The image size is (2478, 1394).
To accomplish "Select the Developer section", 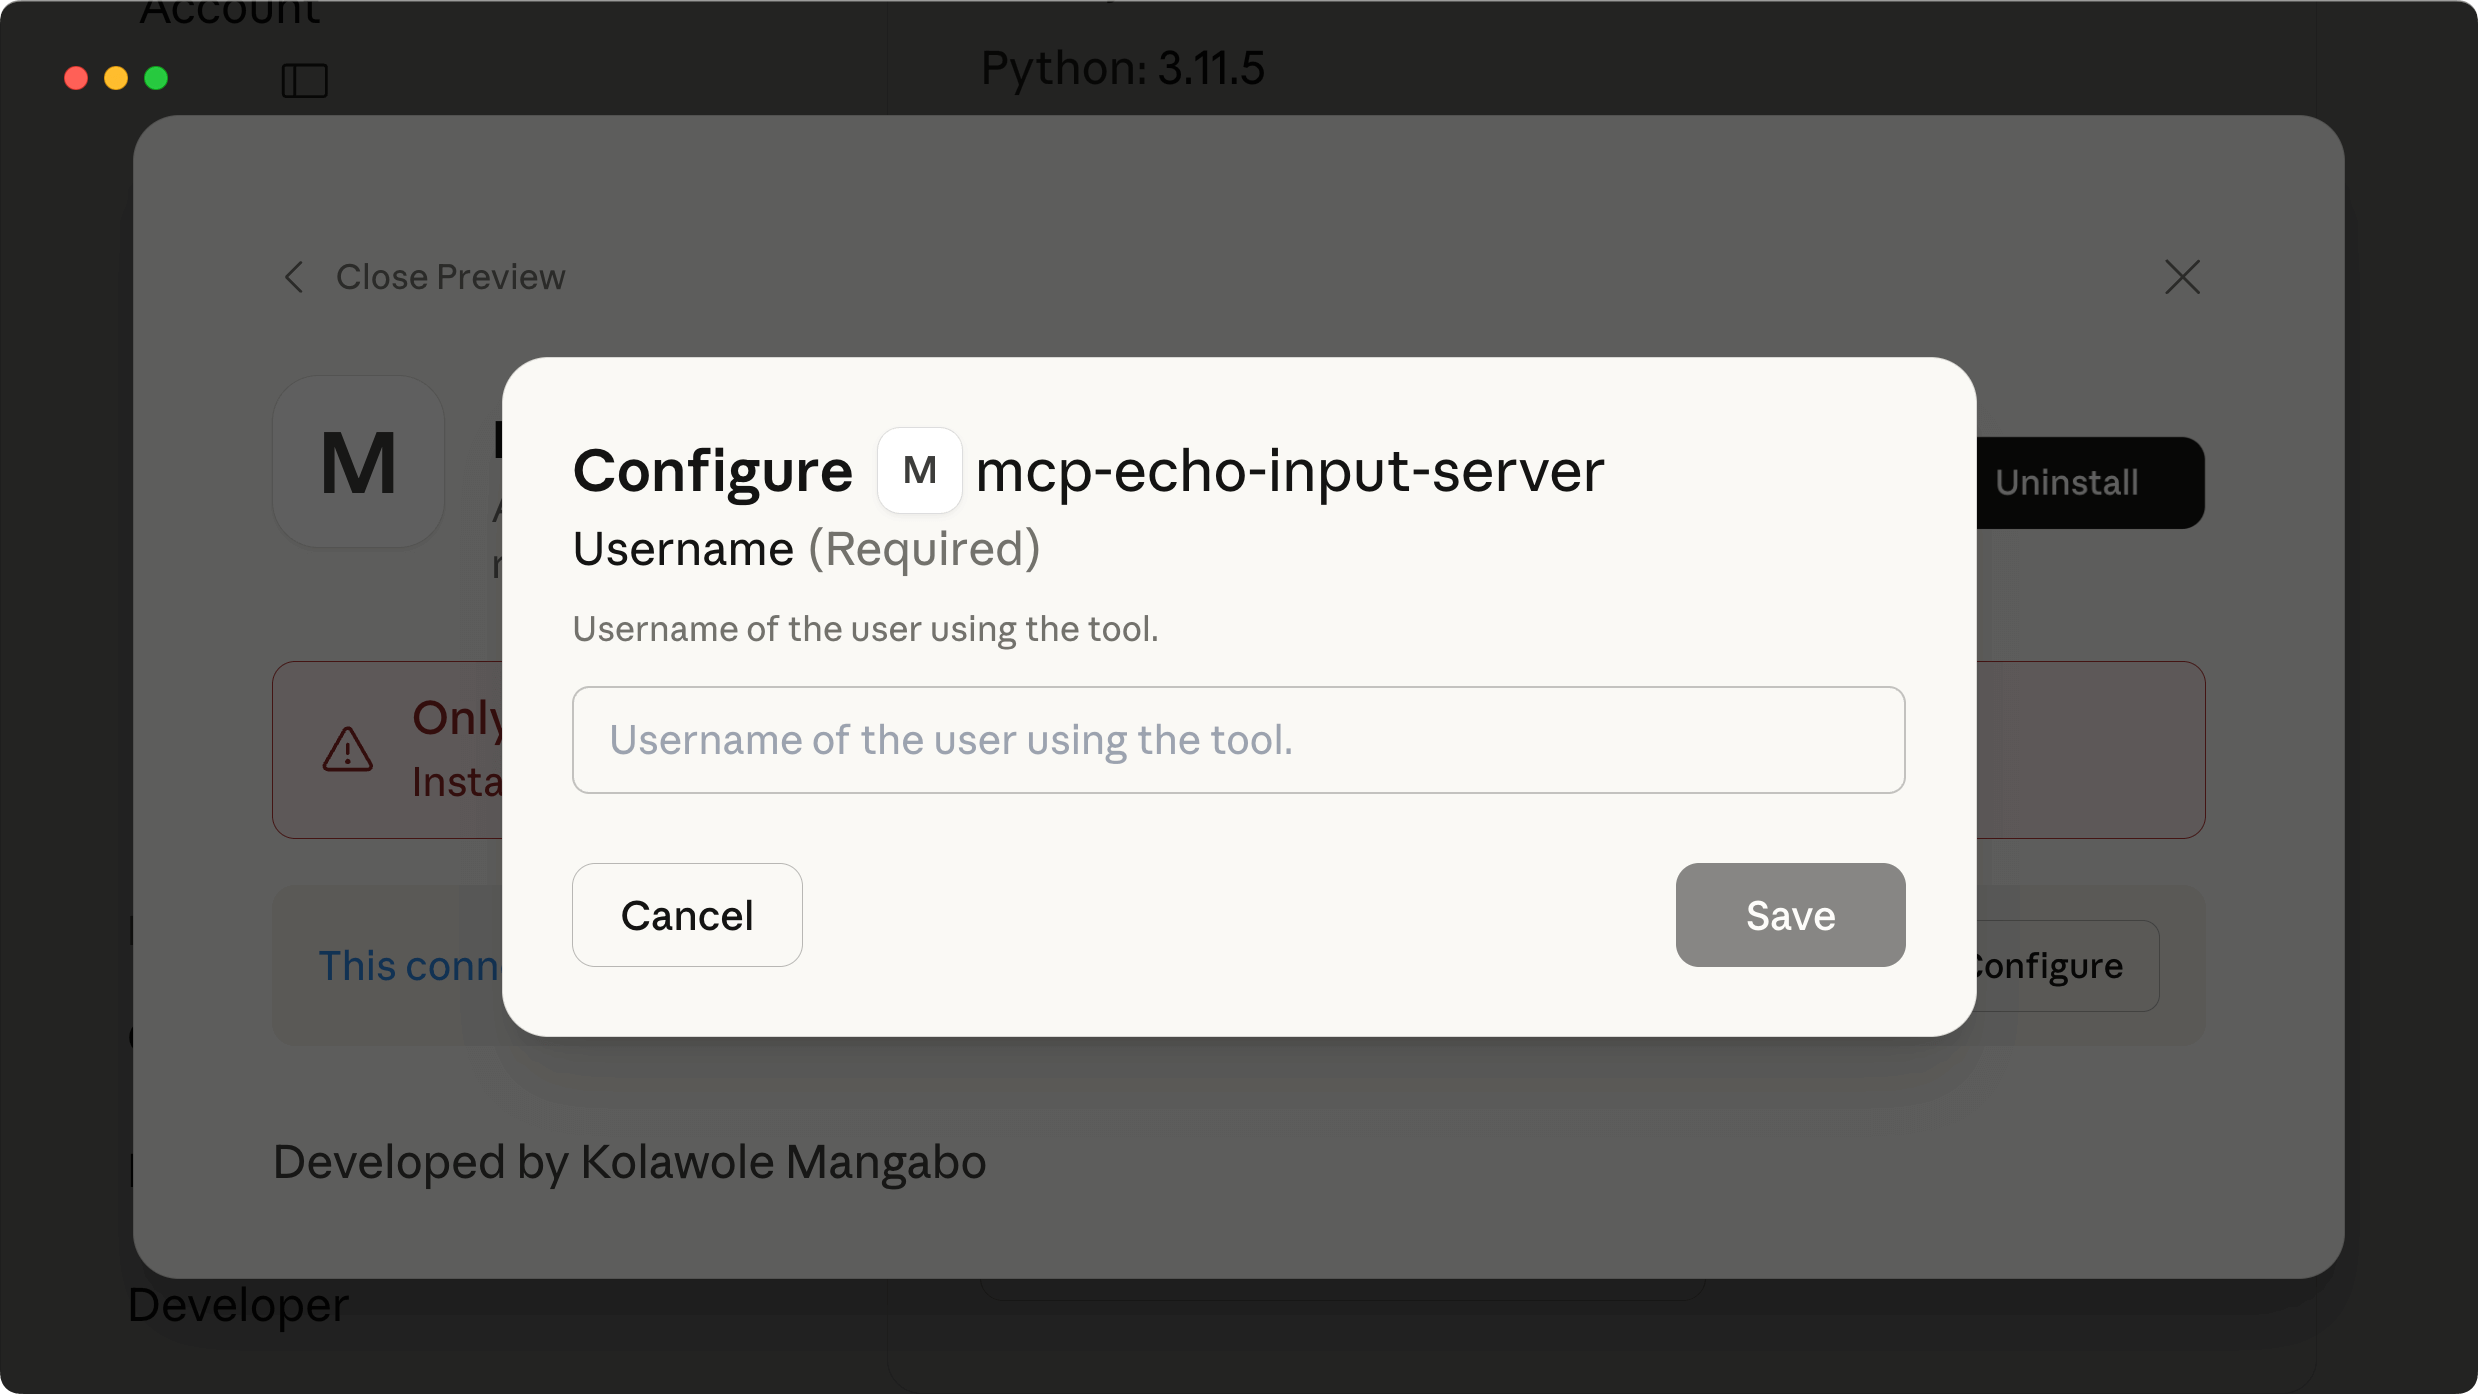I will click(237, 1304).
